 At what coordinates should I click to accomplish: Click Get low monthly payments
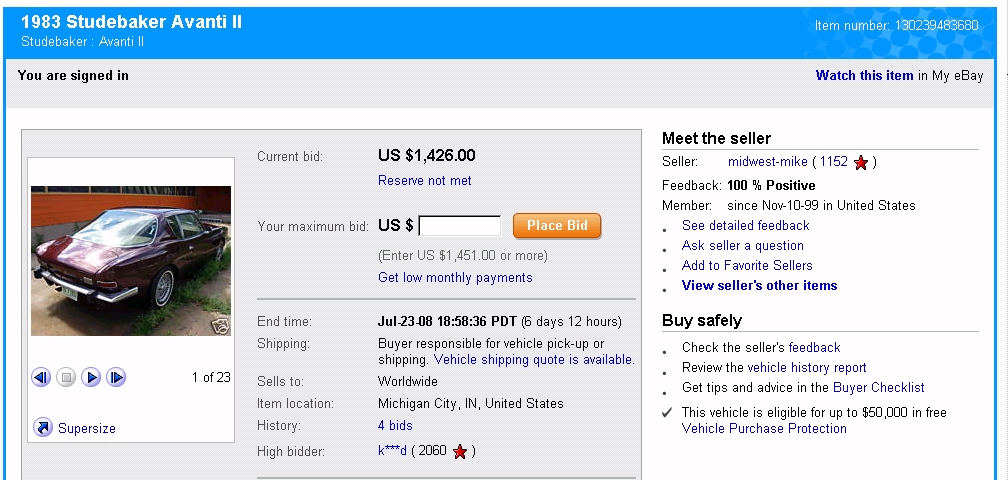pos(455,278)
